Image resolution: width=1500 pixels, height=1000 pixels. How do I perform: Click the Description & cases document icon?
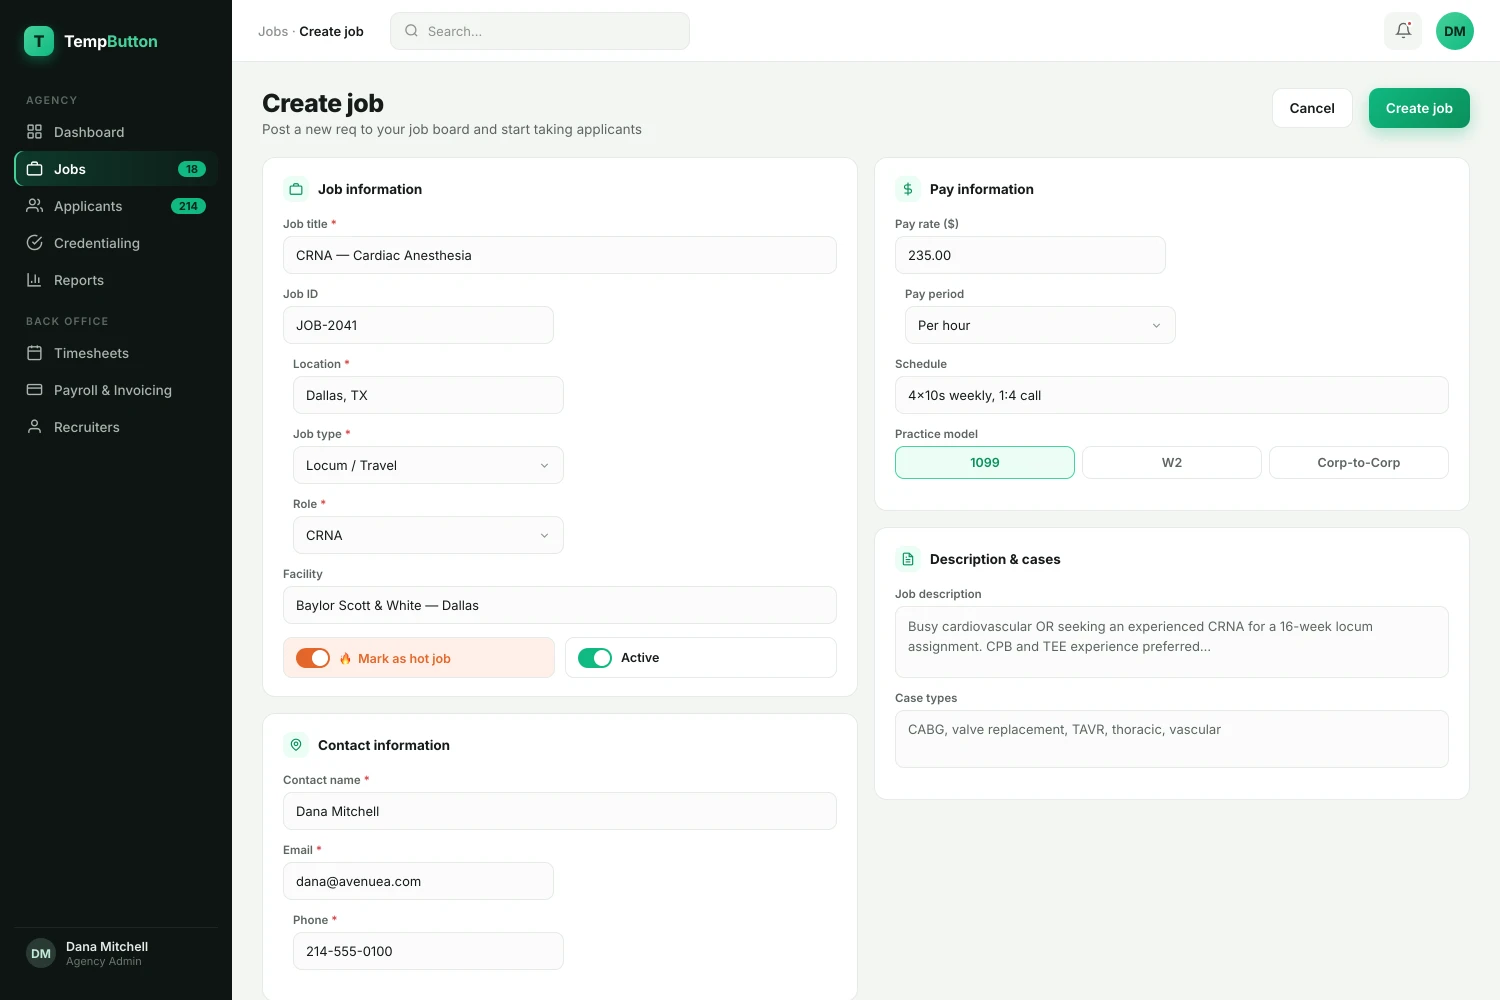(x=908, y=559)
